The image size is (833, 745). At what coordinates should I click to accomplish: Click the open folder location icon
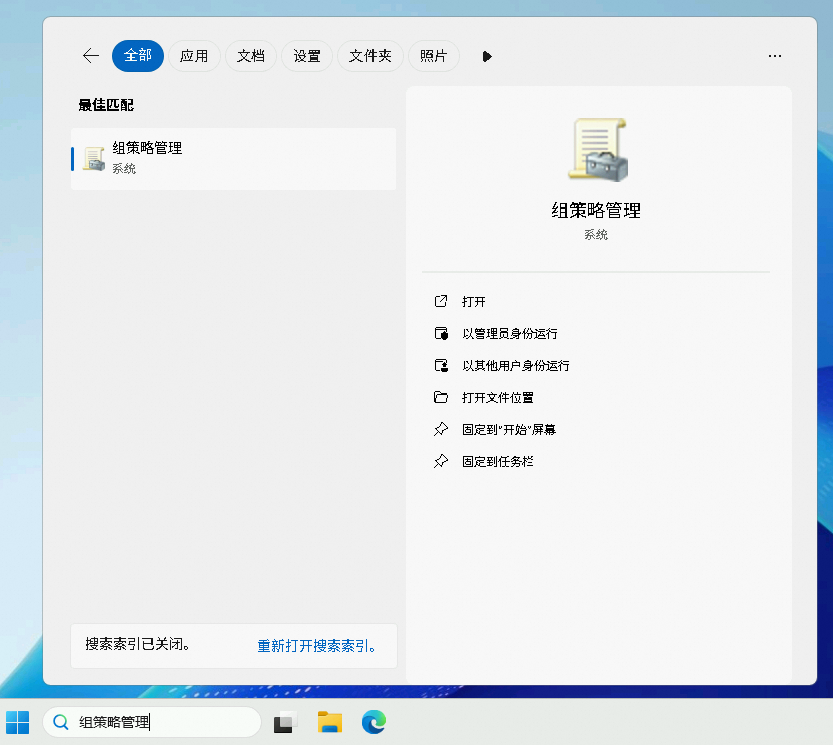click(441, 397)
